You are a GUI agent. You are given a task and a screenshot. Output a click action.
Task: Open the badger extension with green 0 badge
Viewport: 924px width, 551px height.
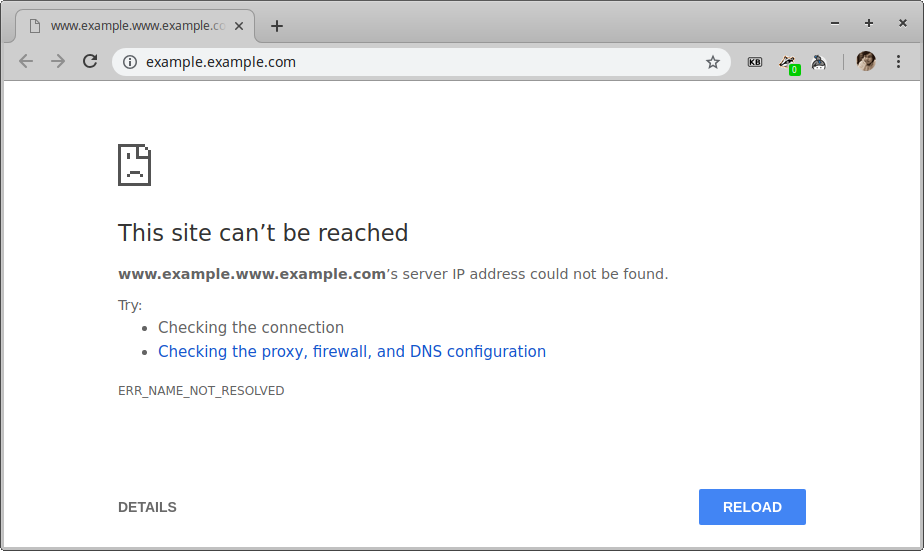[x=788, y=64]
